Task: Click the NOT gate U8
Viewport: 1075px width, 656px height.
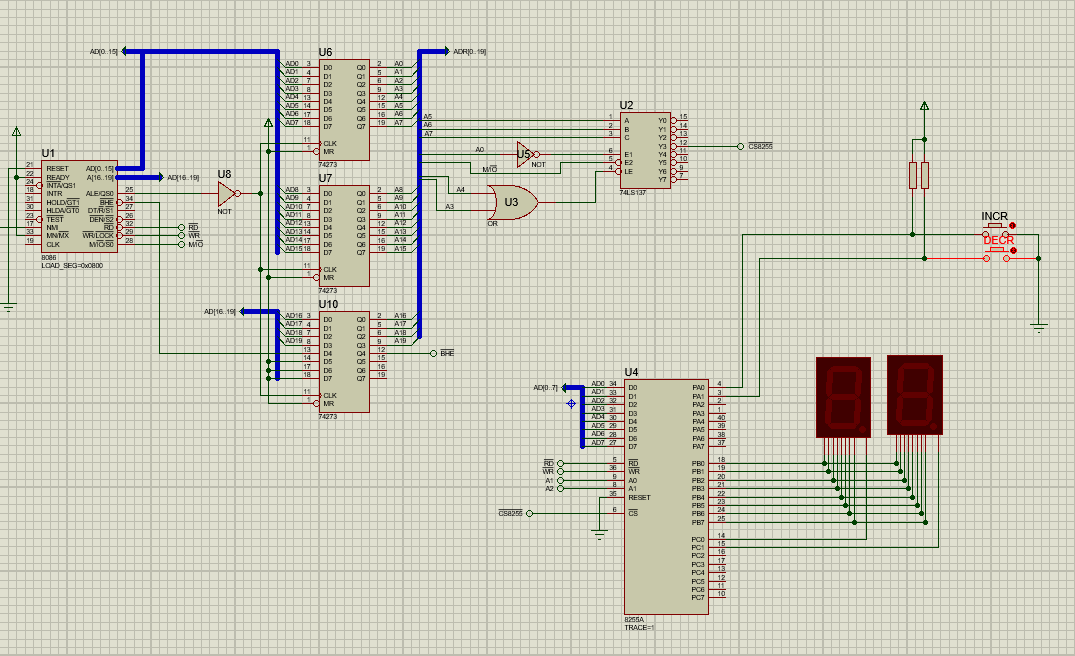Action: point(224,192)
